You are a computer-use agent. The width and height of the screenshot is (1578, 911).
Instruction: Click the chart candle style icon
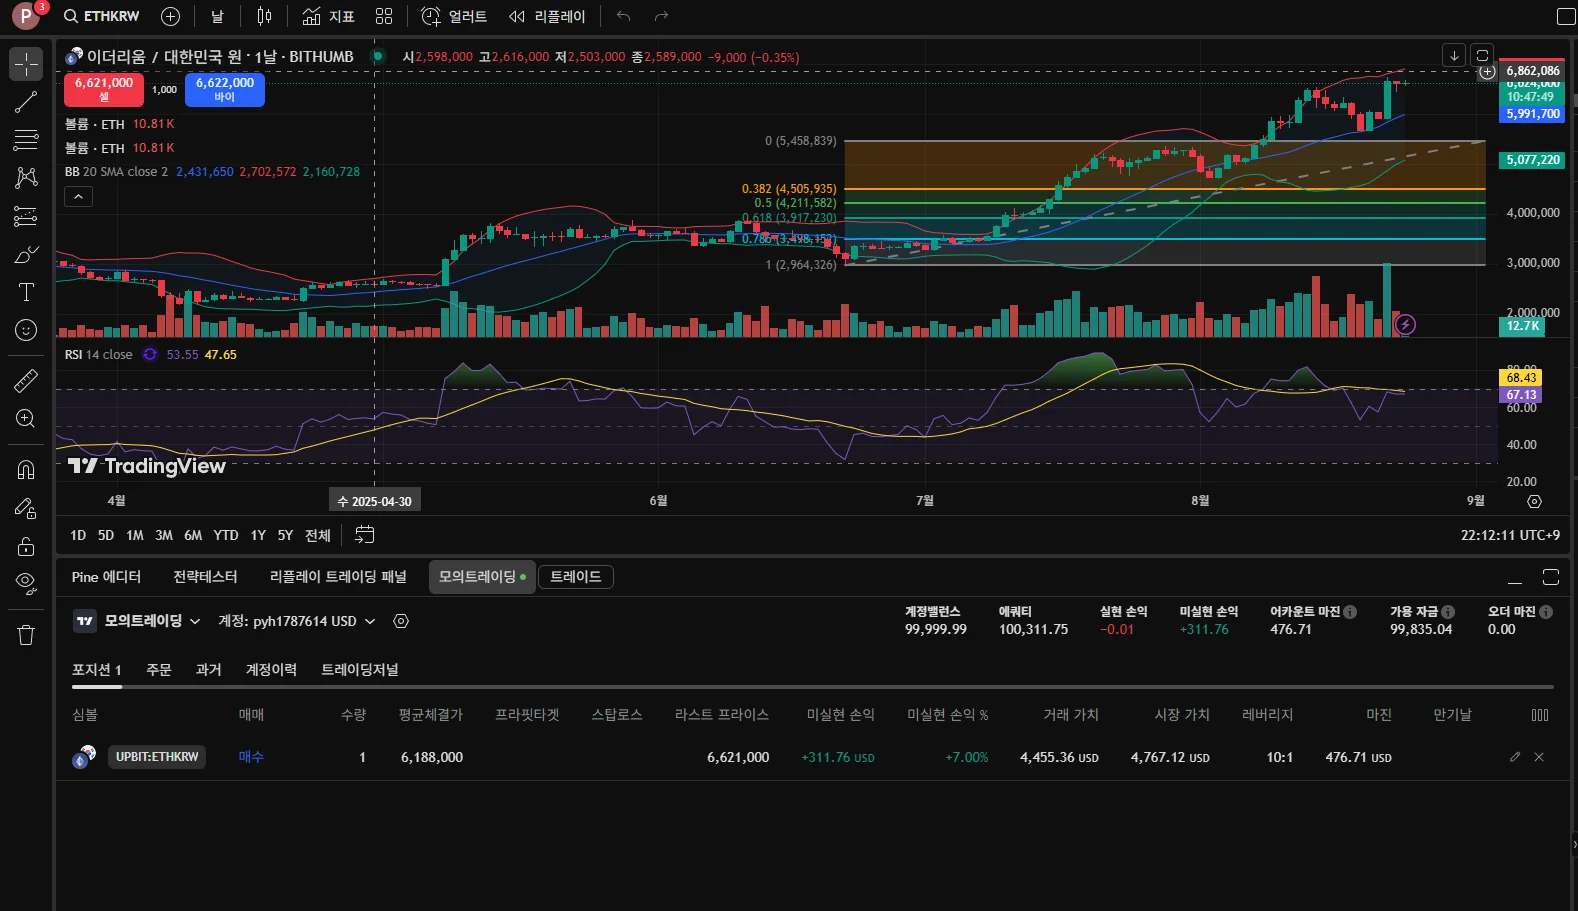(x=264, y=16)
